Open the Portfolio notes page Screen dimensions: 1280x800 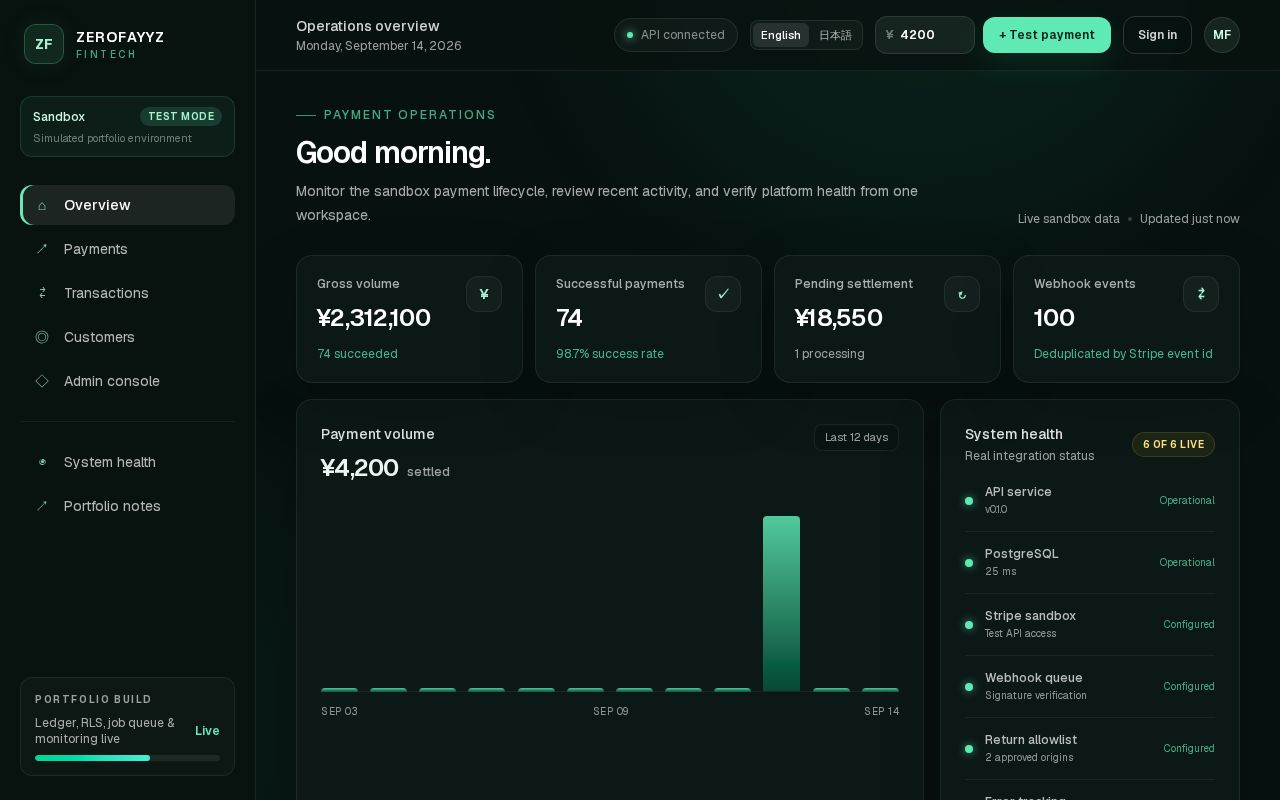pos(127,506)
